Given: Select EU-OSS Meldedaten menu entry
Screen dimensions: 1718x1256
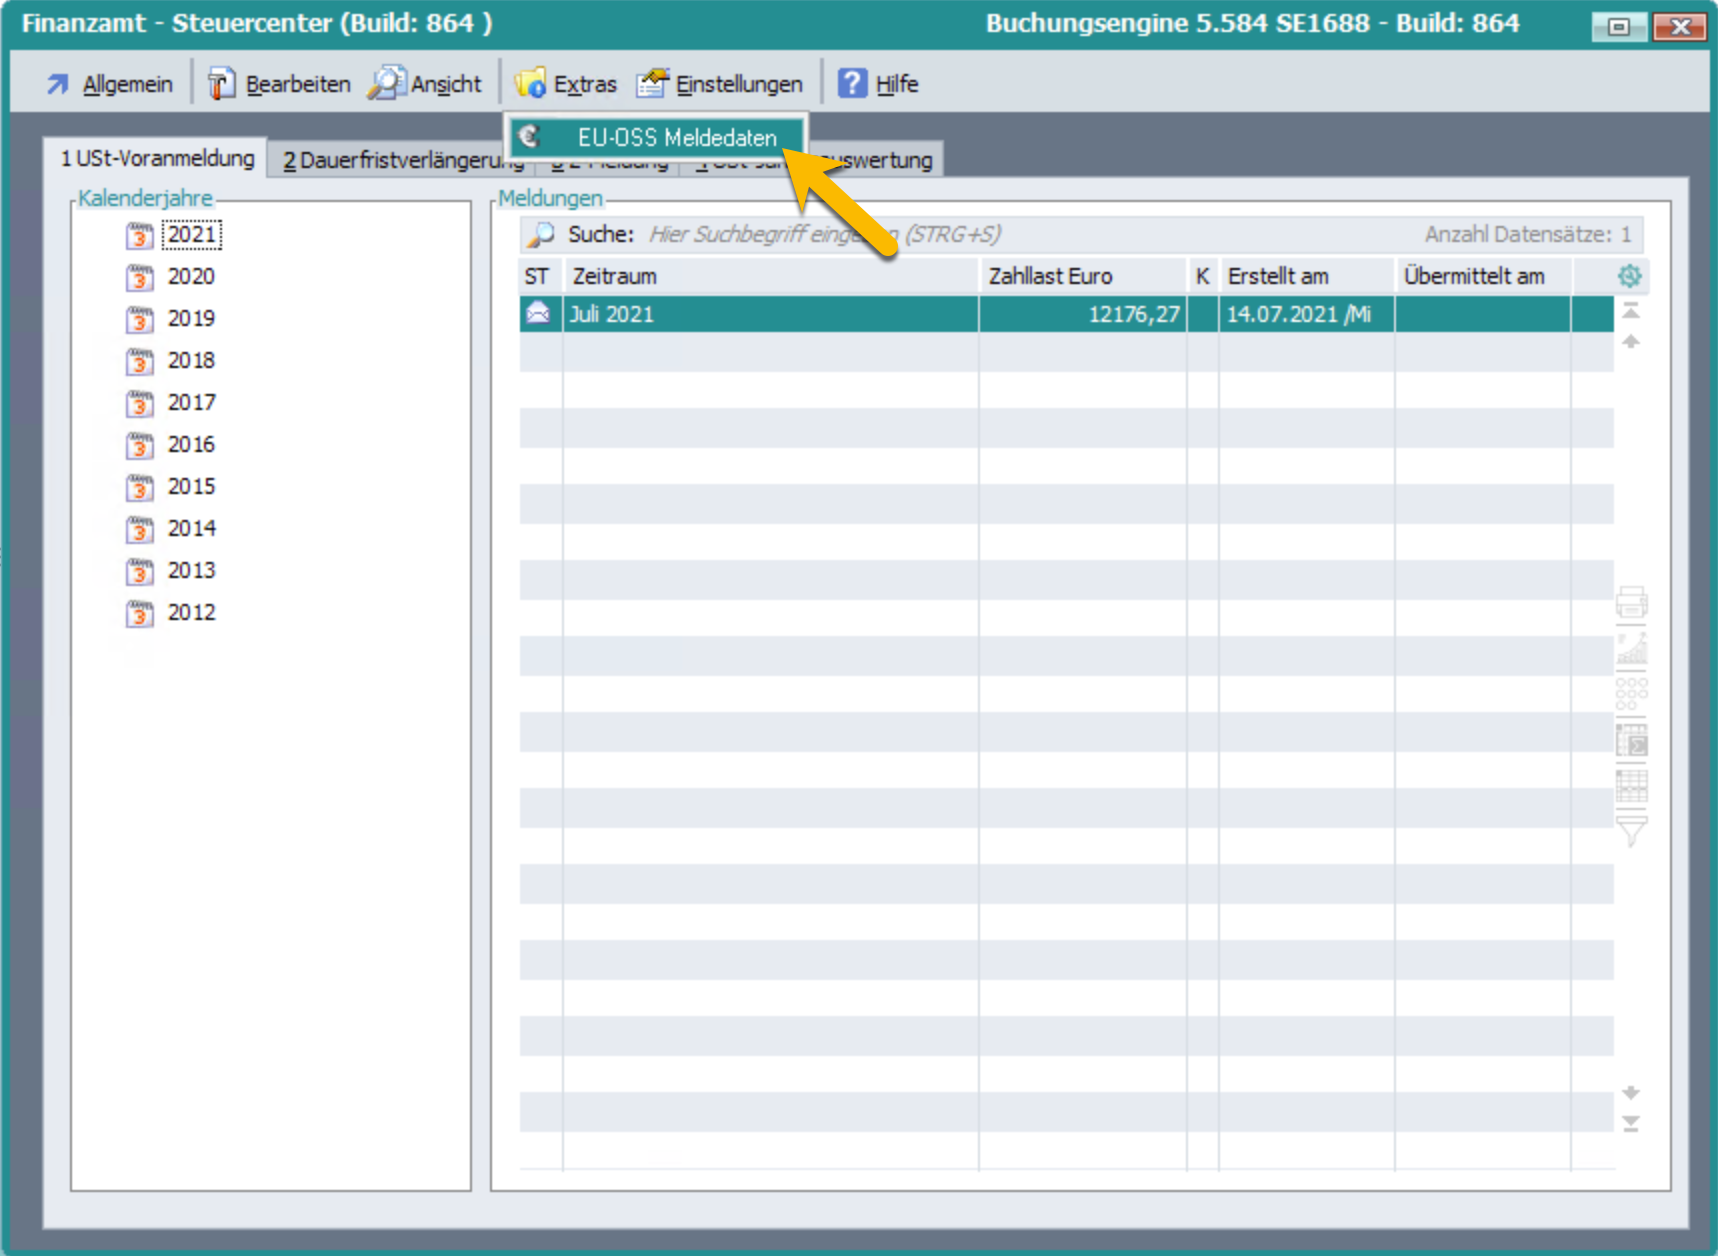Looking at the screenshot, I should point(676,138).
